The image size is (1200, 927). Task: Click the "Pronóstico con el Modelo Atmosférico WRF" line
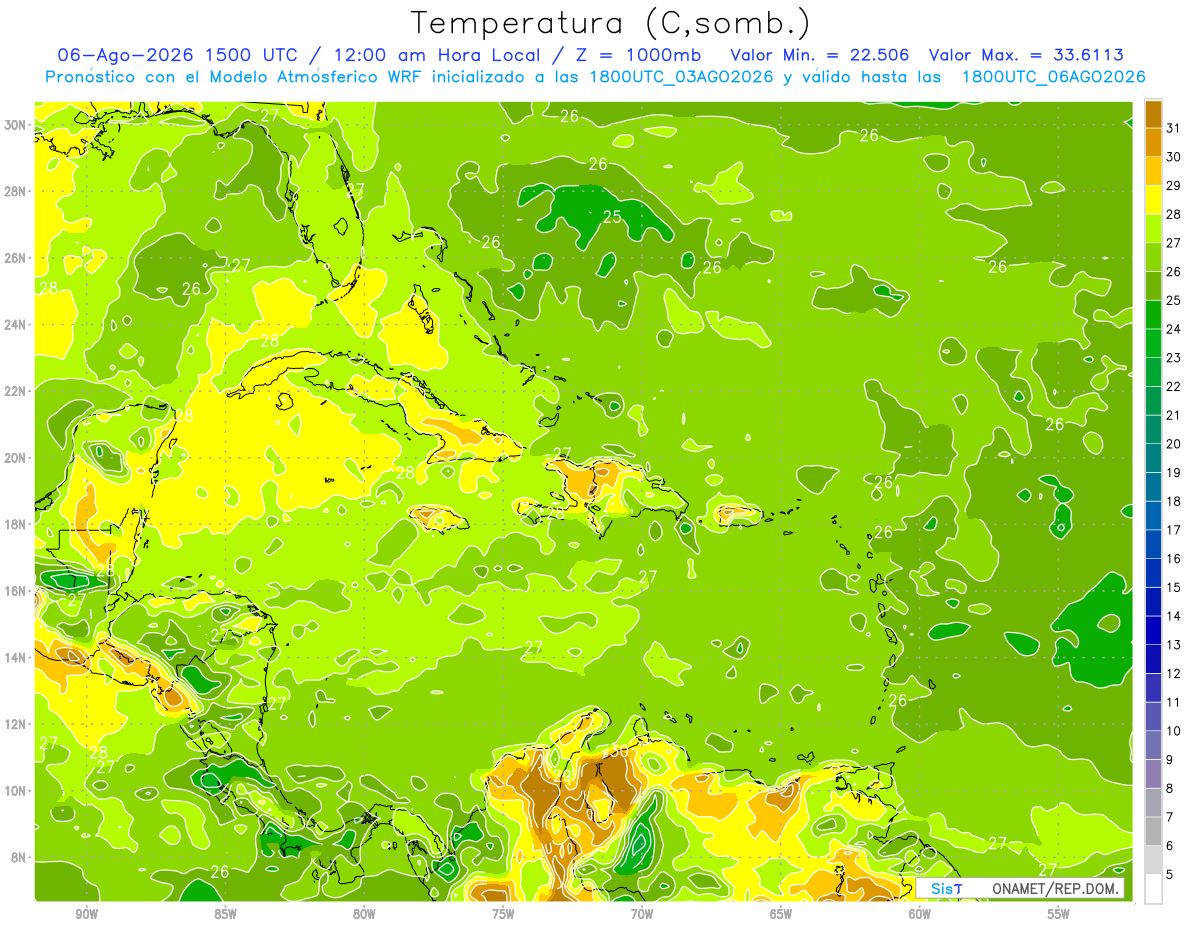(595, 77)
